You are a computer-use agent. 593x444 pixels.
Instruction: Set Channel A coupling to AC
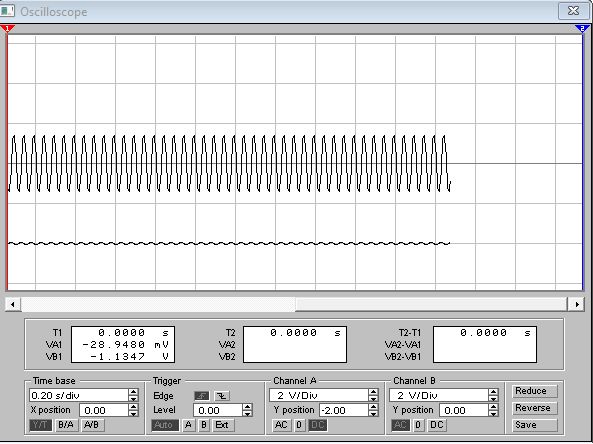281,425
